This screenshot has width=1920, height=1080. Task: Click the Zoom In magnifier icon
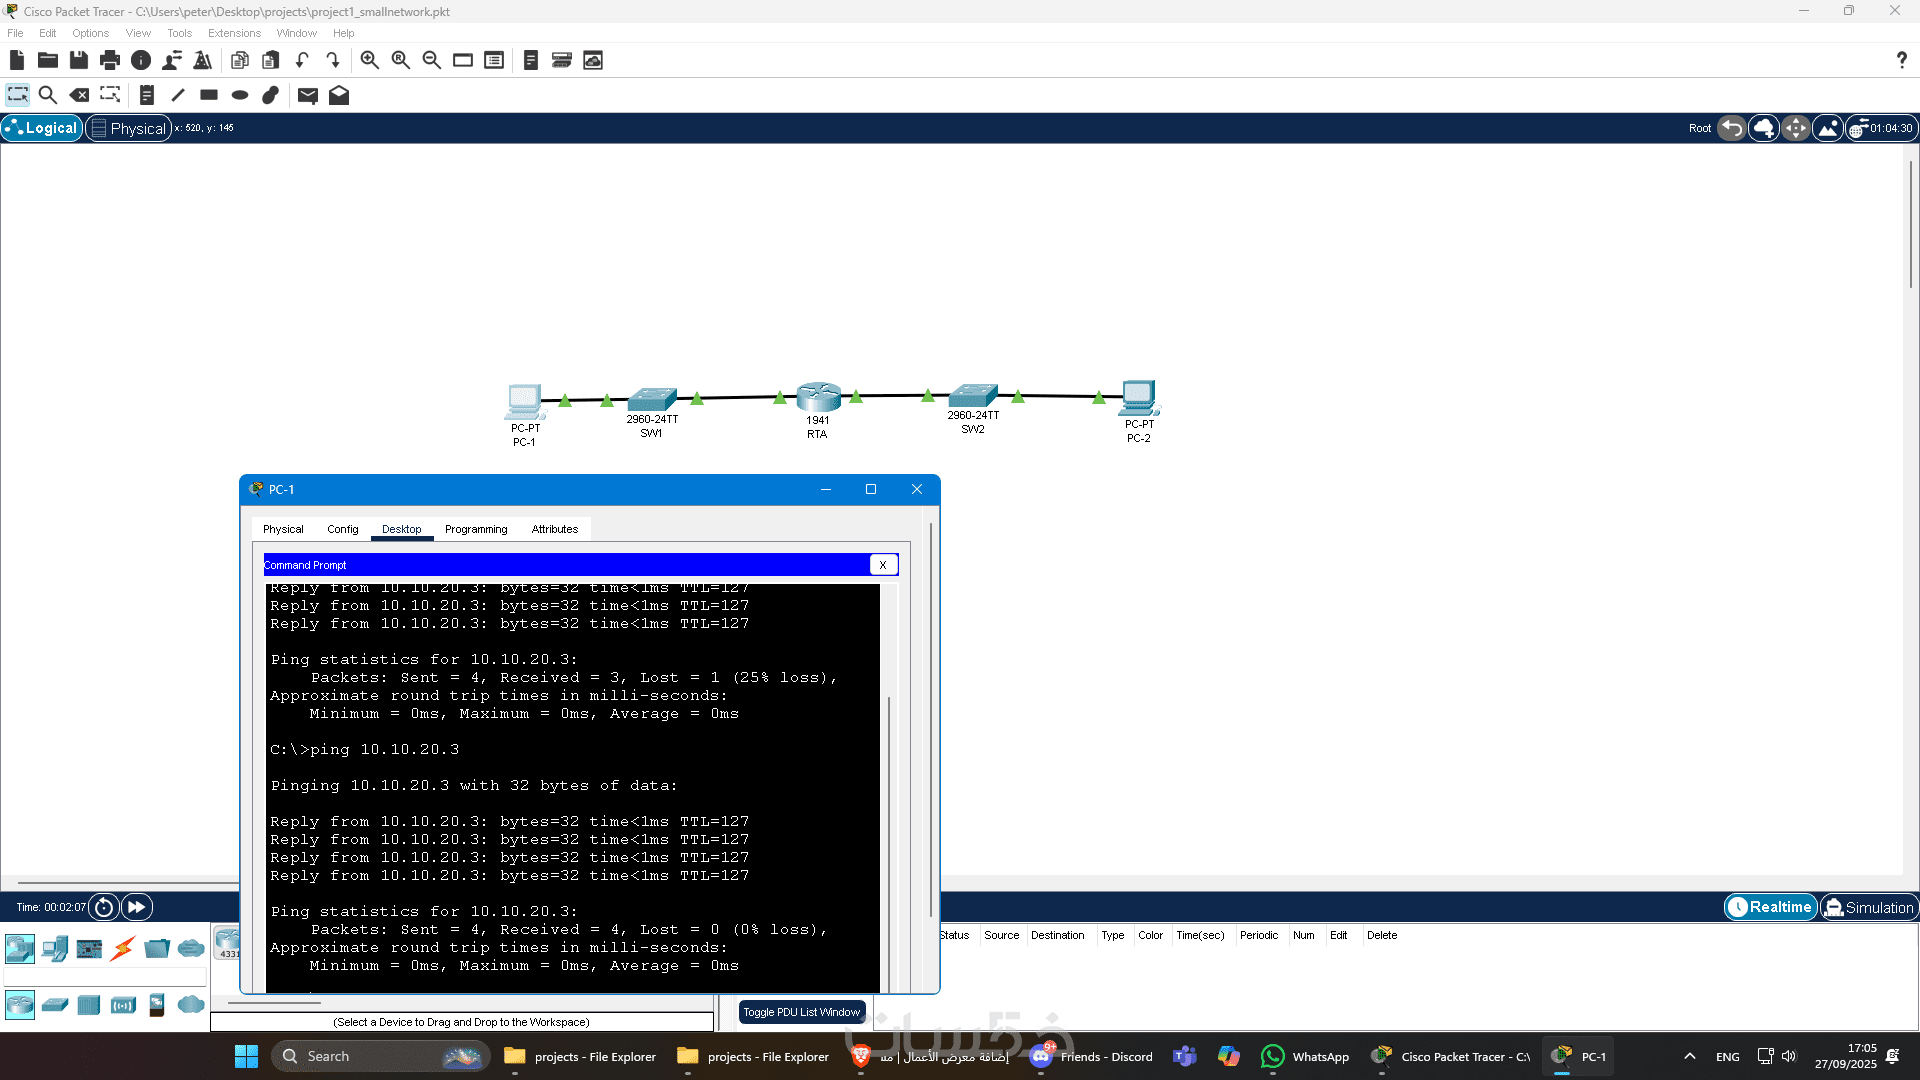[x=369, y=60]
